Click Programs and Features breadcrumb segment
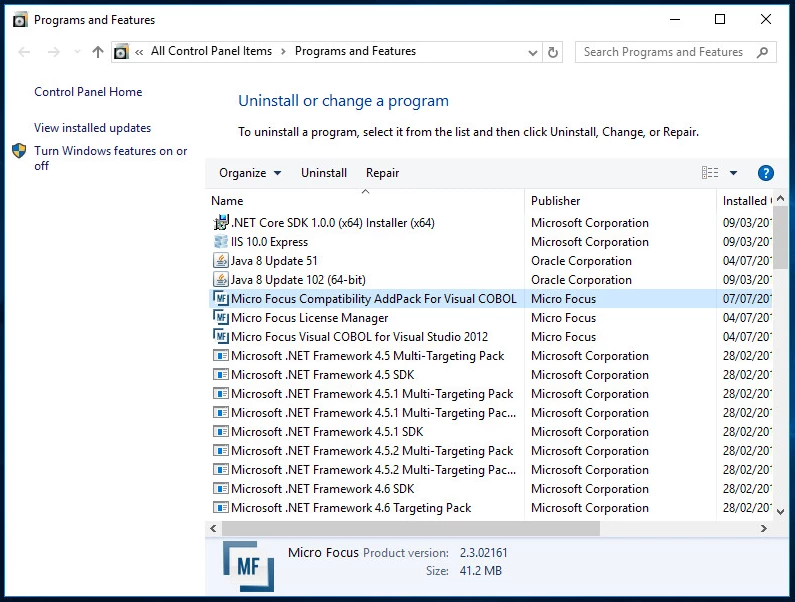The image size is (795, 602). tap(355, 51)
